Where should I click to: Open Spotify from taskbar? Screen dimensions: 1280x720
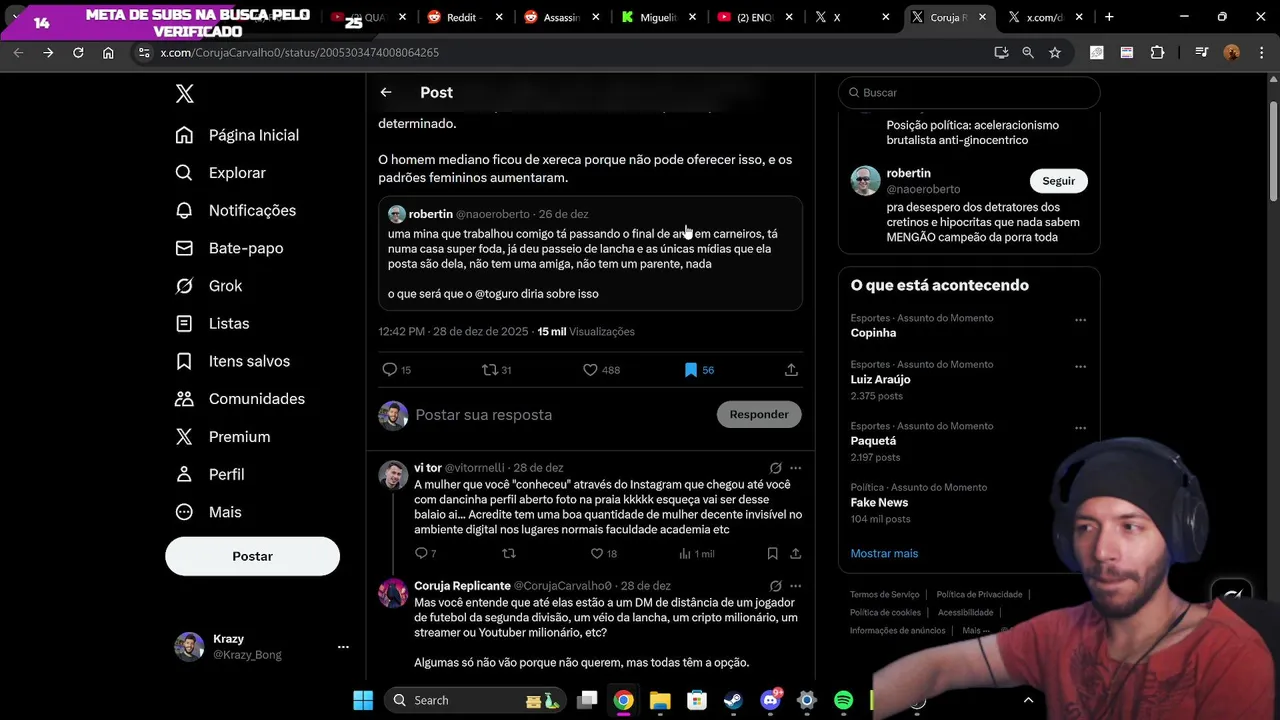click(843, 700)
